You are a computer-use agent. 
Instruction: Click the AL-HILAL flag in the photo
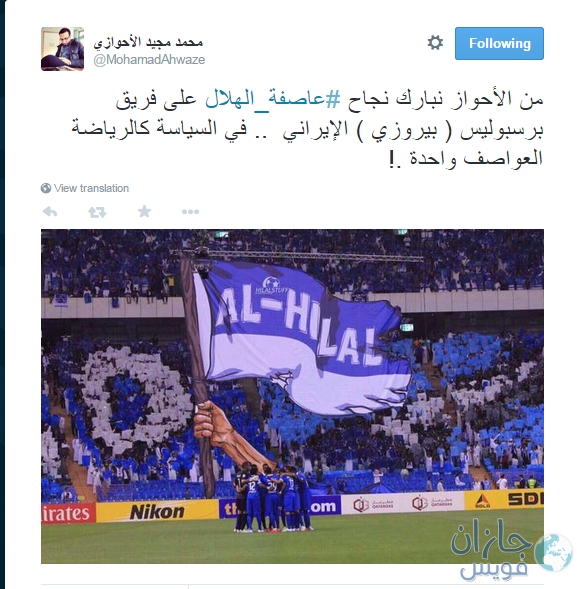pos(301,336)
